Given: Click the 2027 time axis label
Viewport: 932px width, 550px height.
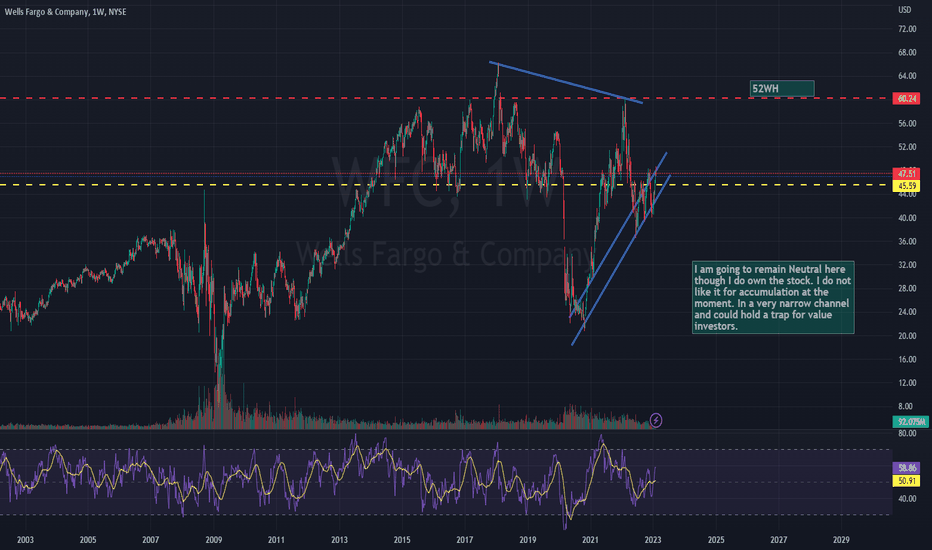Looking at the screenshot, I should tap(778, 540).
